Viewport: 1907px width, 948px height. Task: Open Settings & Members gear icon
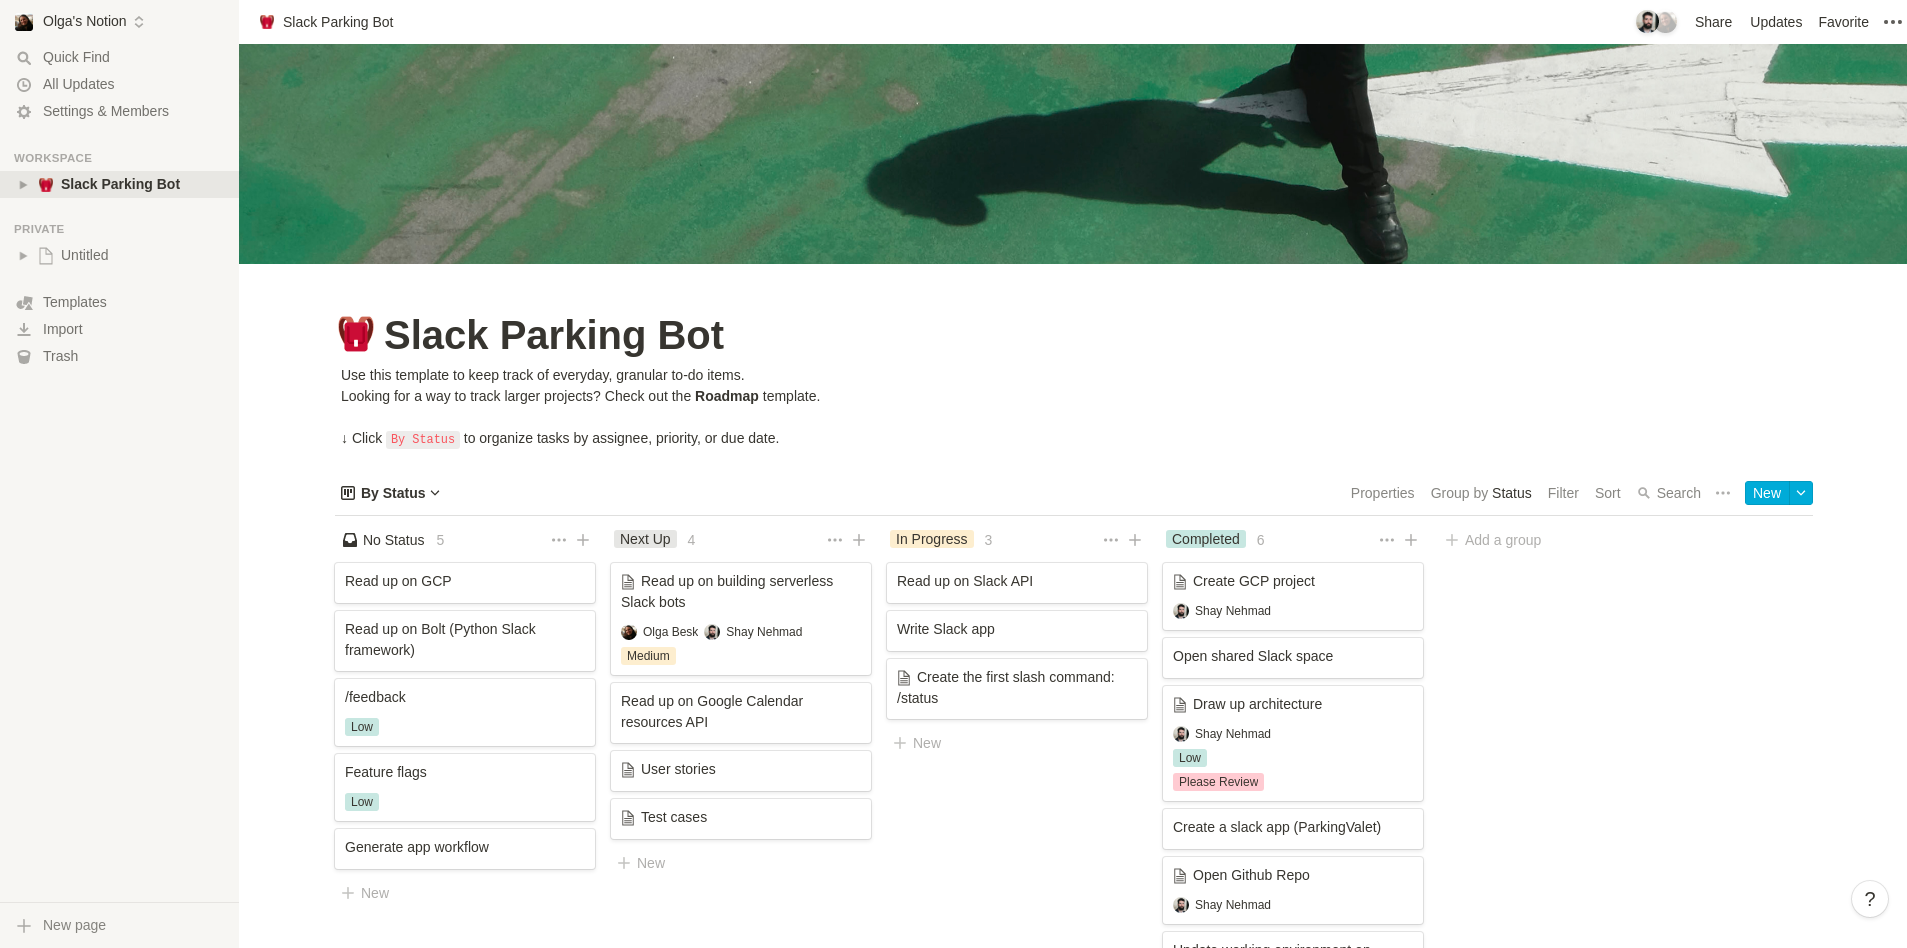(24, 112)
